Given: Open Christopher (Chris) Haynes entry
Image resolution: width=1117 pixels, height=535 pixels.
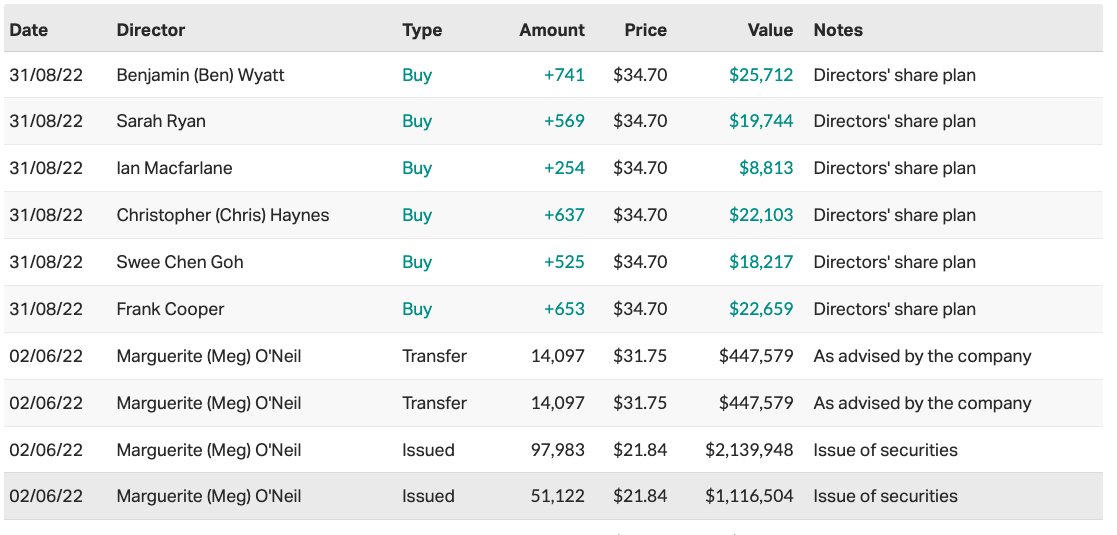Looking at the screenshot, I should click(222, 215).
